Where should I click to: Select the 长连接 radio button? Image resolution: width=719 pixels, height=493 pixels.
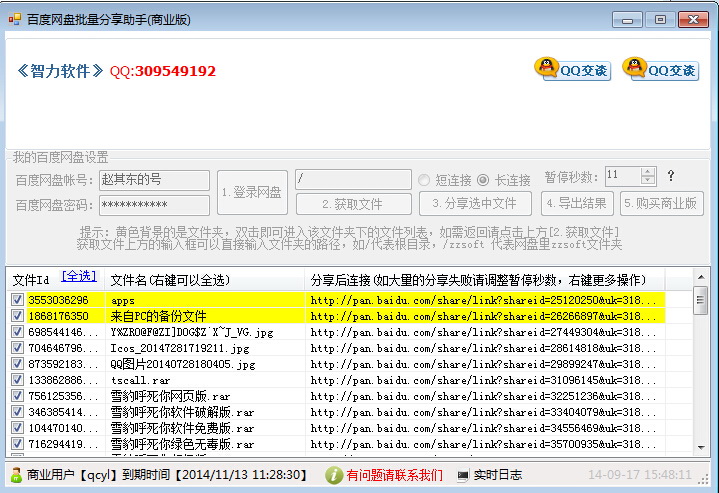(x=483, y=180)
